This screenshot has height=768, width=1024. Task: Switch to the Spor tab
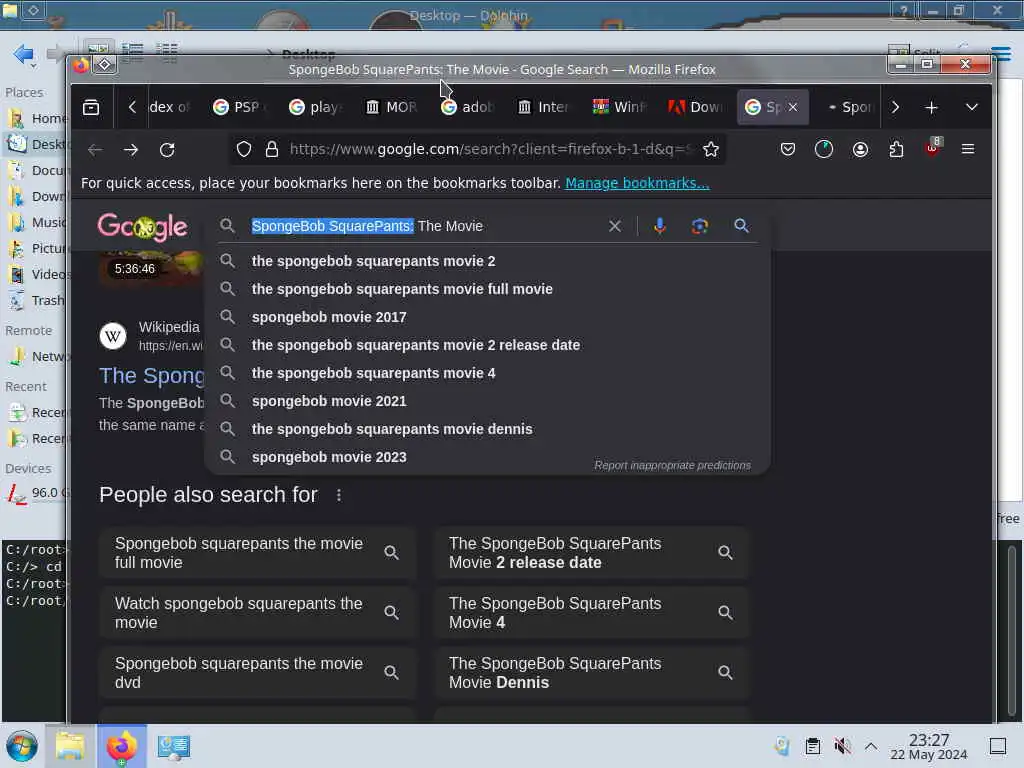click(x=848, y=107)
